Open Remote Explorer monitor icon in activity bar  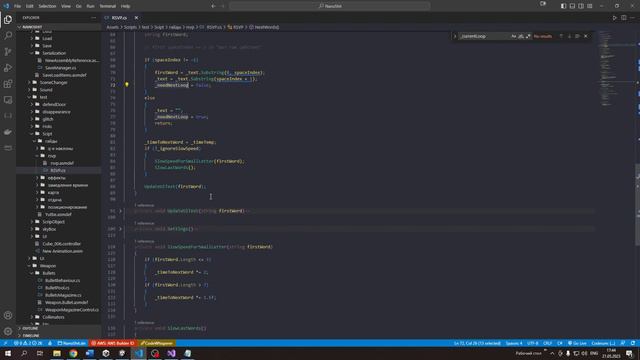[x=8, y=100]
